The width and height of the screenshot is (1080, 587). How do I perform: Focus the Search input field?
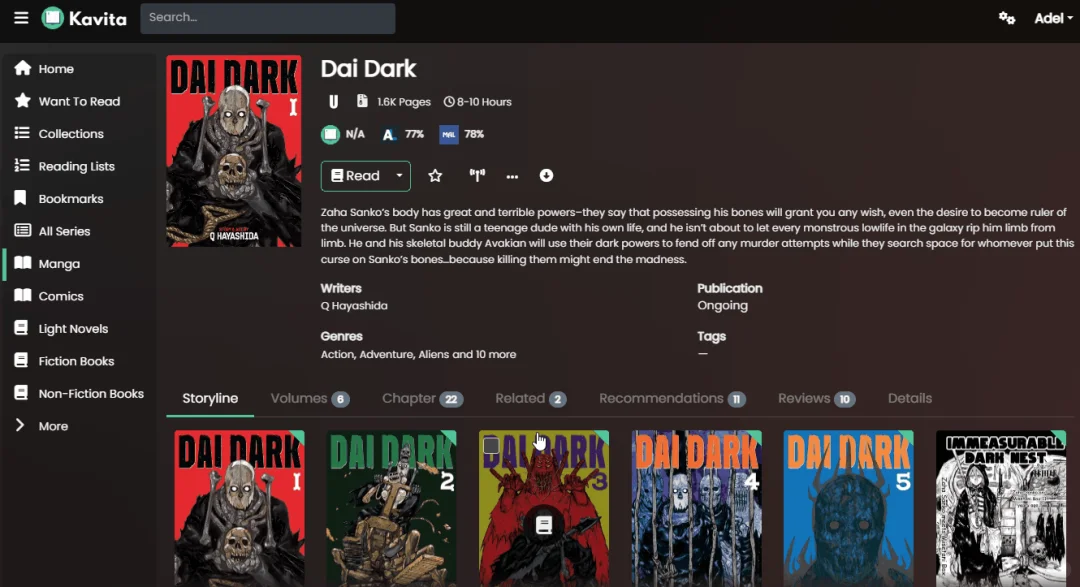(268, 18)
